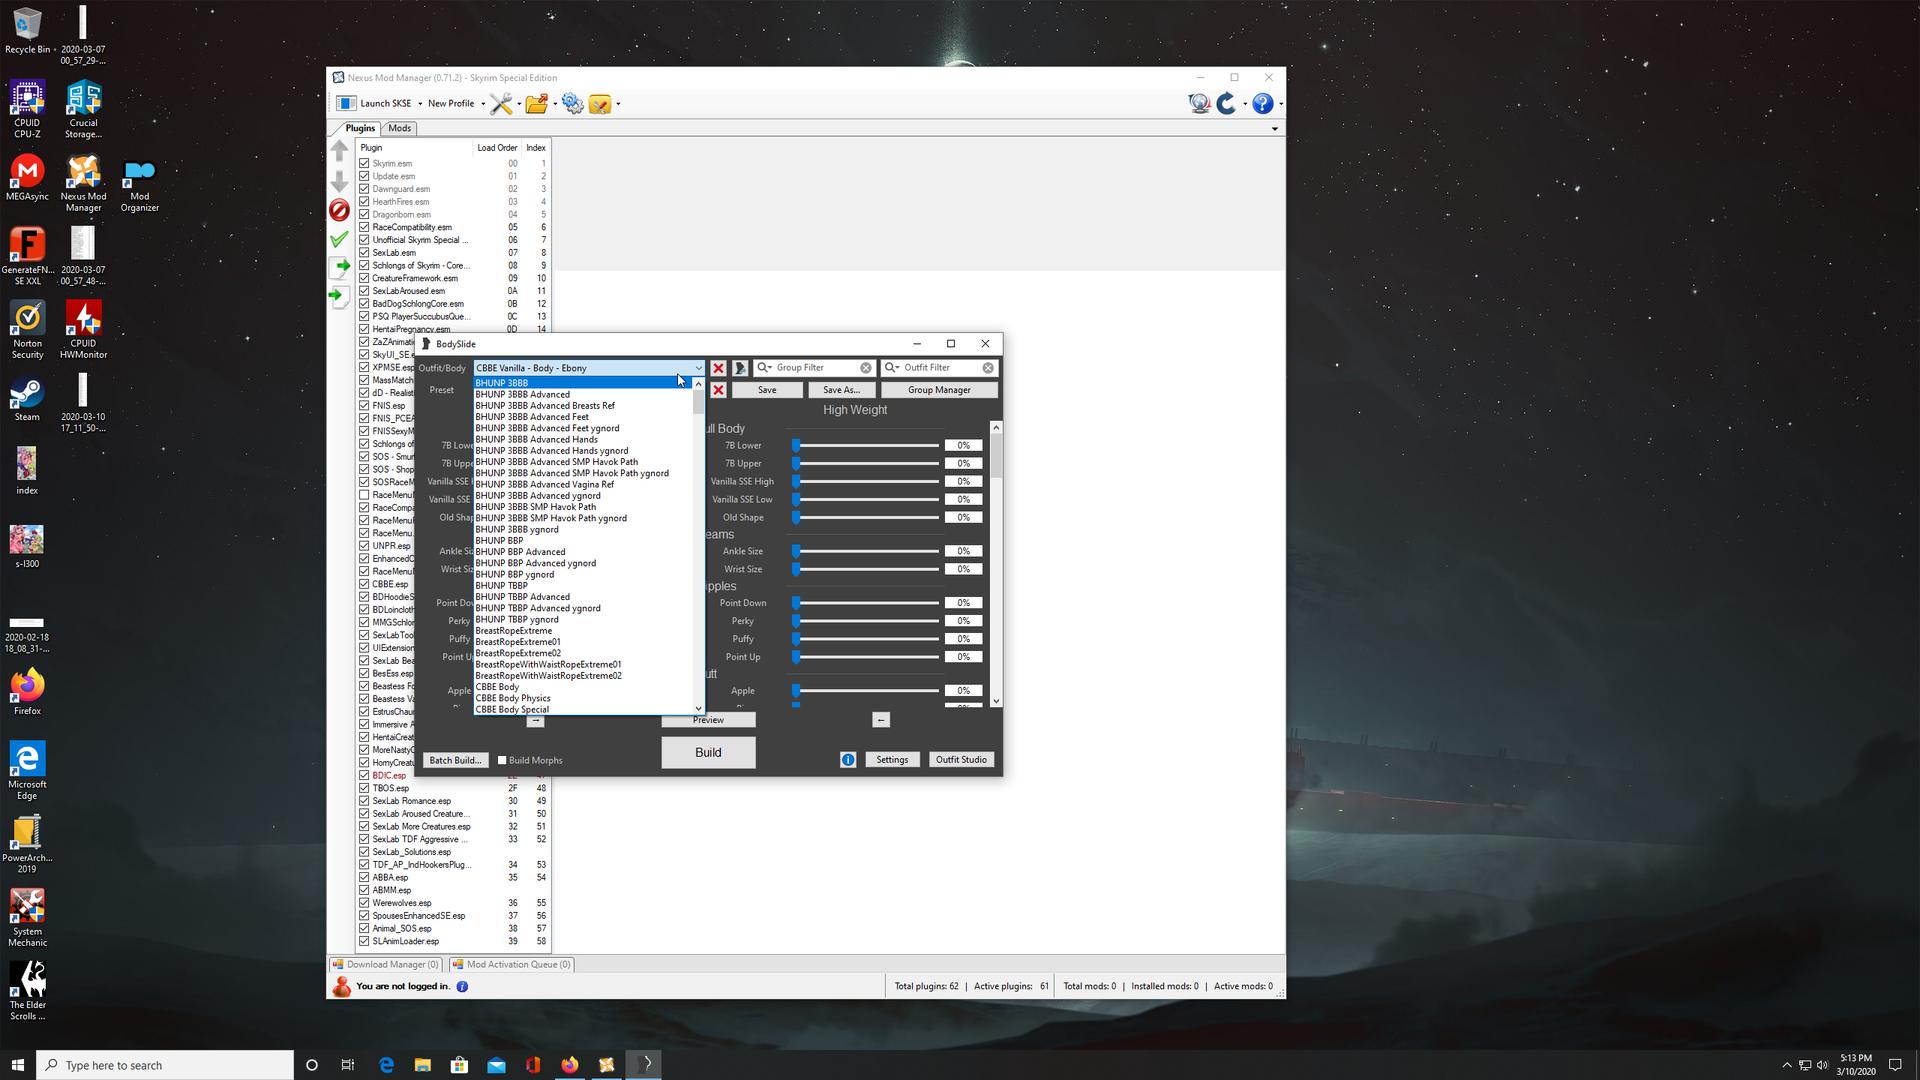Open the tools wrench icon in Nexus Mod Manager
The height and width of the screenshot is (1080, 1920).
click(500, 104)
